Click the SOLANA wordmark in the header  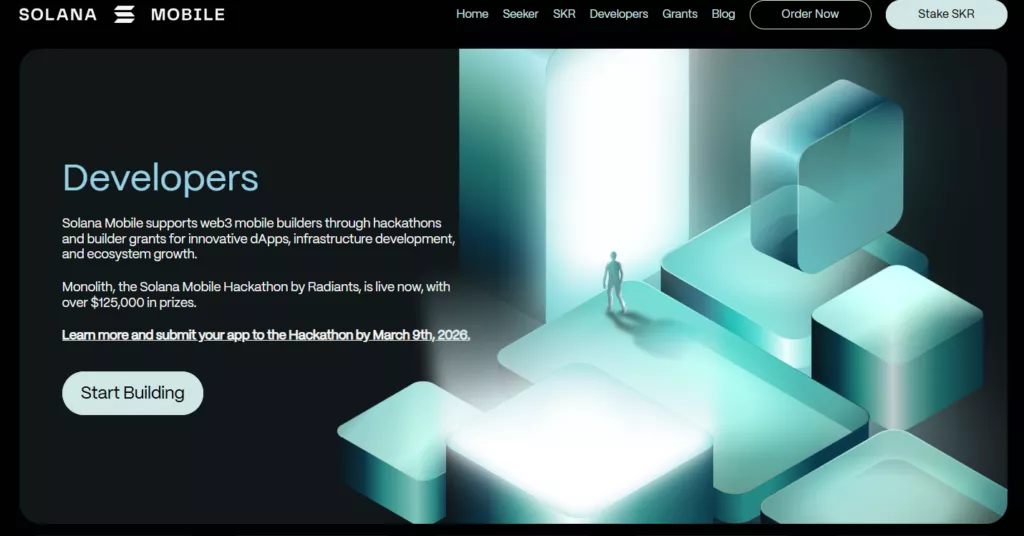57,14
